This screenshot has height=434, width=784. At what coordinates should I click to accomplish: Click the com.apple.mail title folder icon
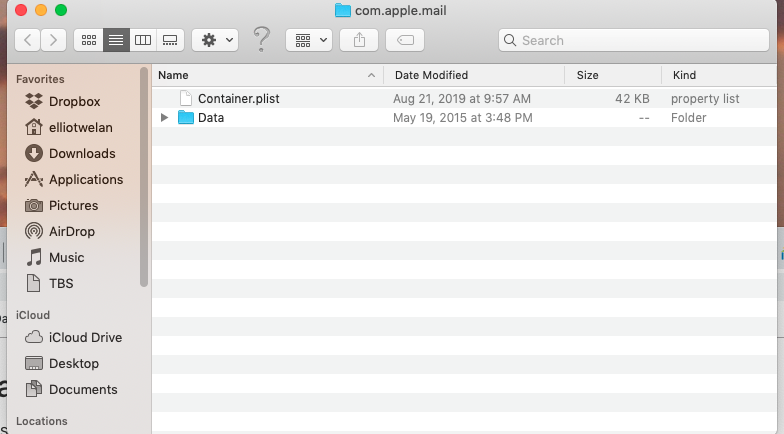click(x=342, y=10)
